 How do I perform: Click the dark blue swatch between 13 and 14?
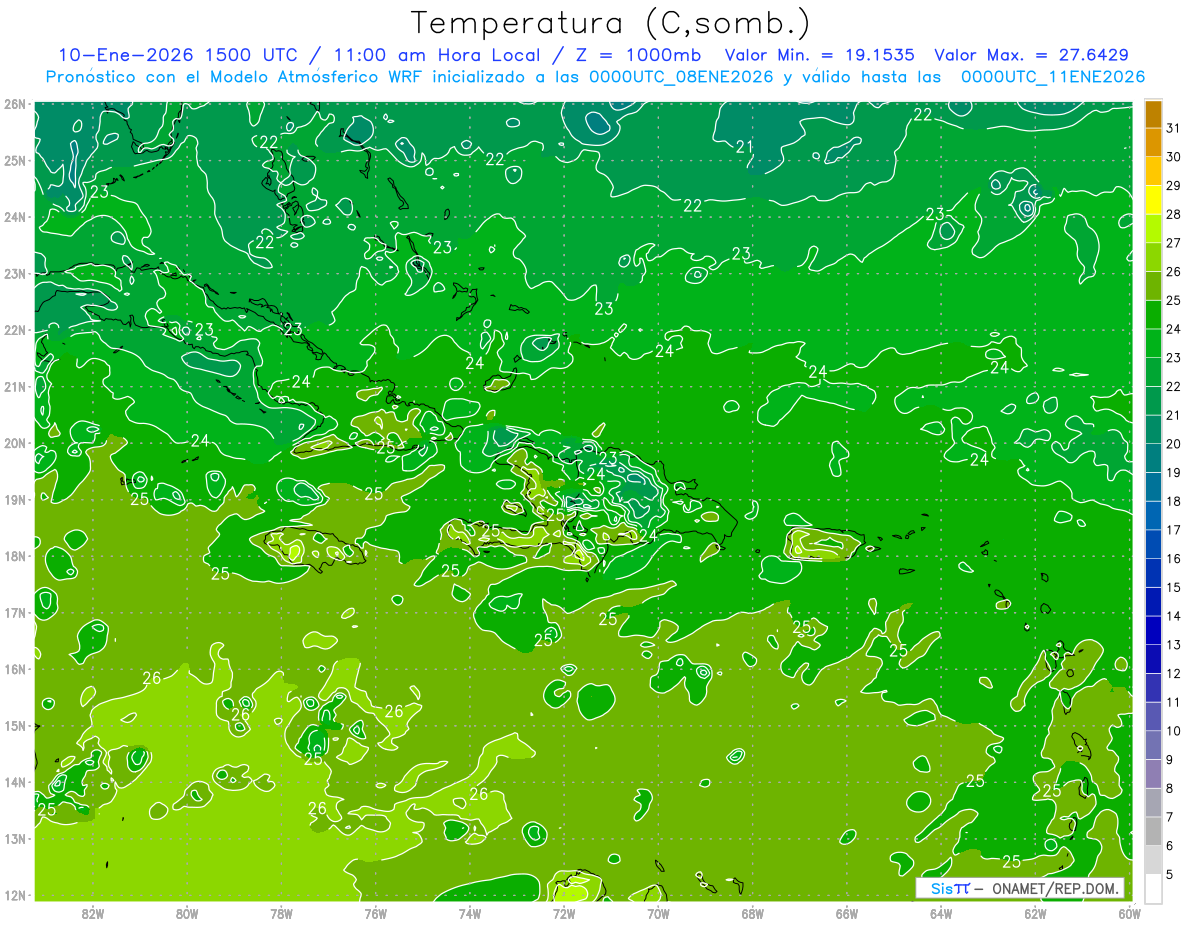[x=1153, y=630]
